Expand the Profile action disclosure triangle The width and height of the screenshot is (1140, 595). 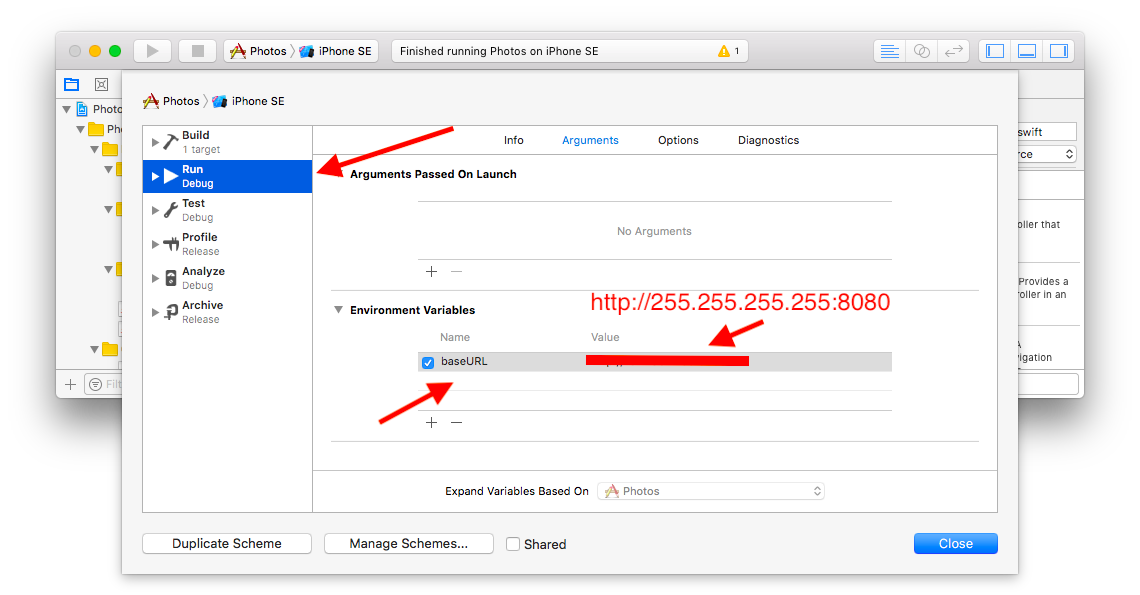coord(155,244)
